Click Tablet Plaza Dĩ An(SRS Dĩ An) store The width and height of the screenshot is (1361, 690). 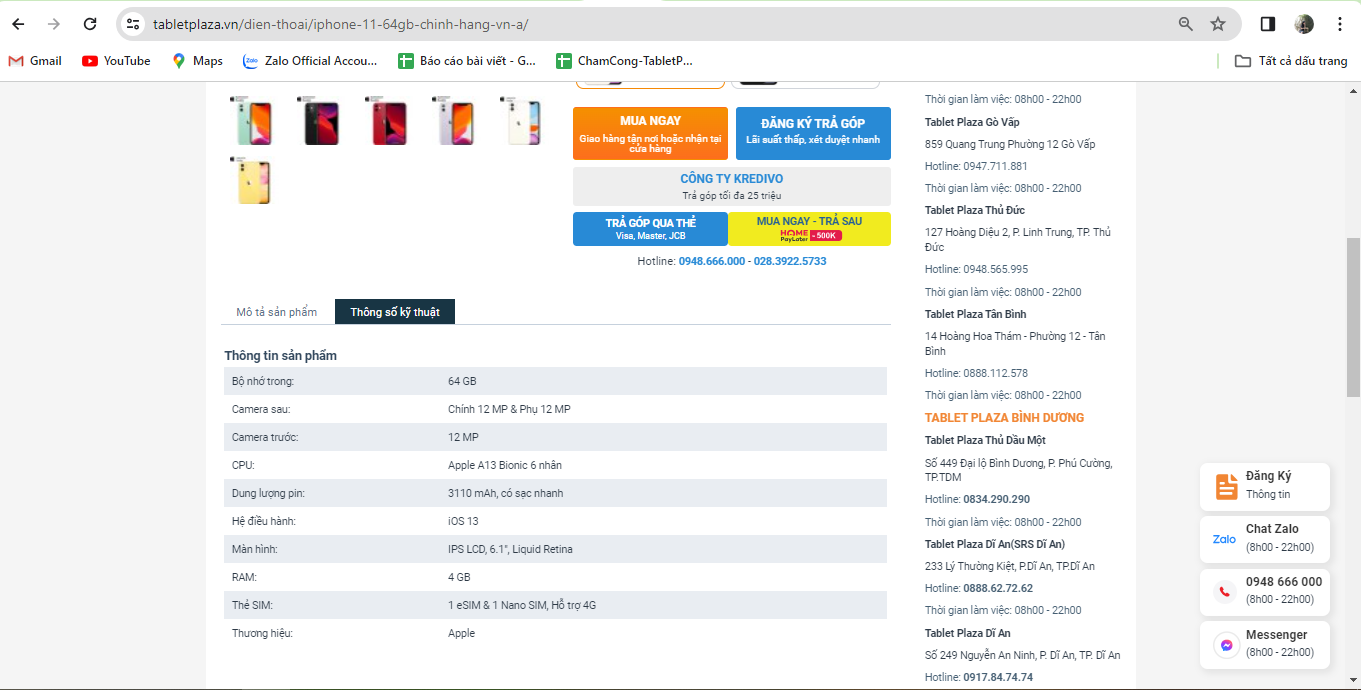click(x=995, y=544)
